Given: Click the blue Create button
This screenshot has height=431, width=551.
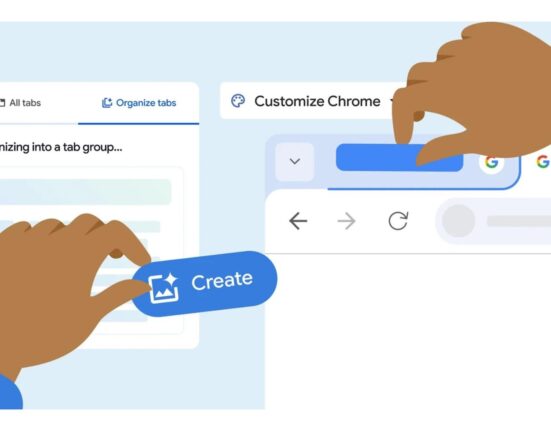Looking at the screenshot, I should click(x=204, y=284).
